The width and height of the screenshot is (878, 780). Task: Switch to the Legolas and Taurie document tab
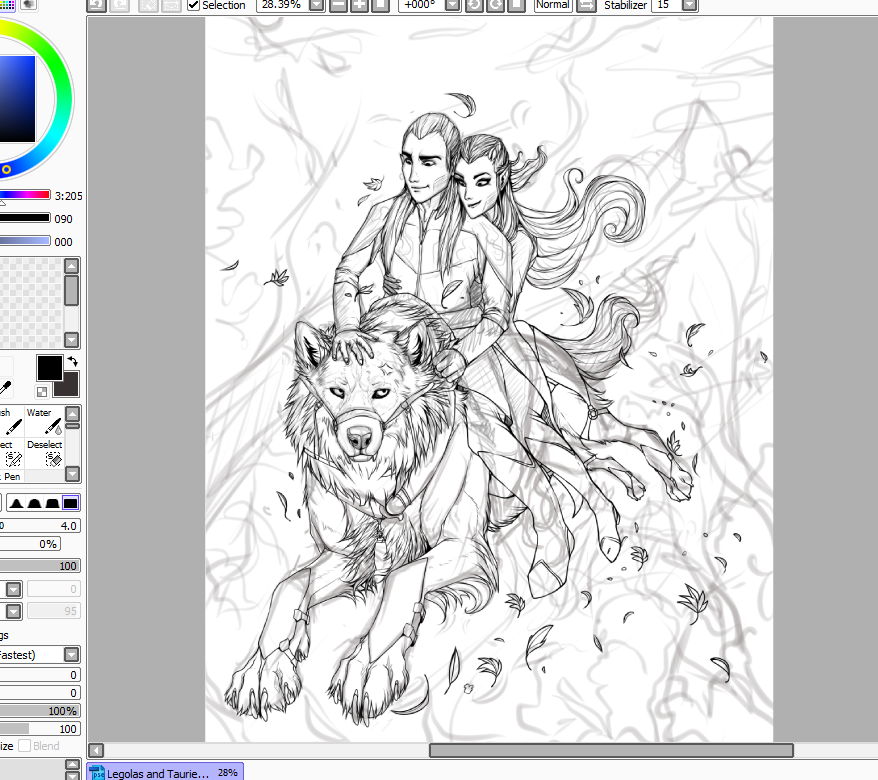[165, 772]
